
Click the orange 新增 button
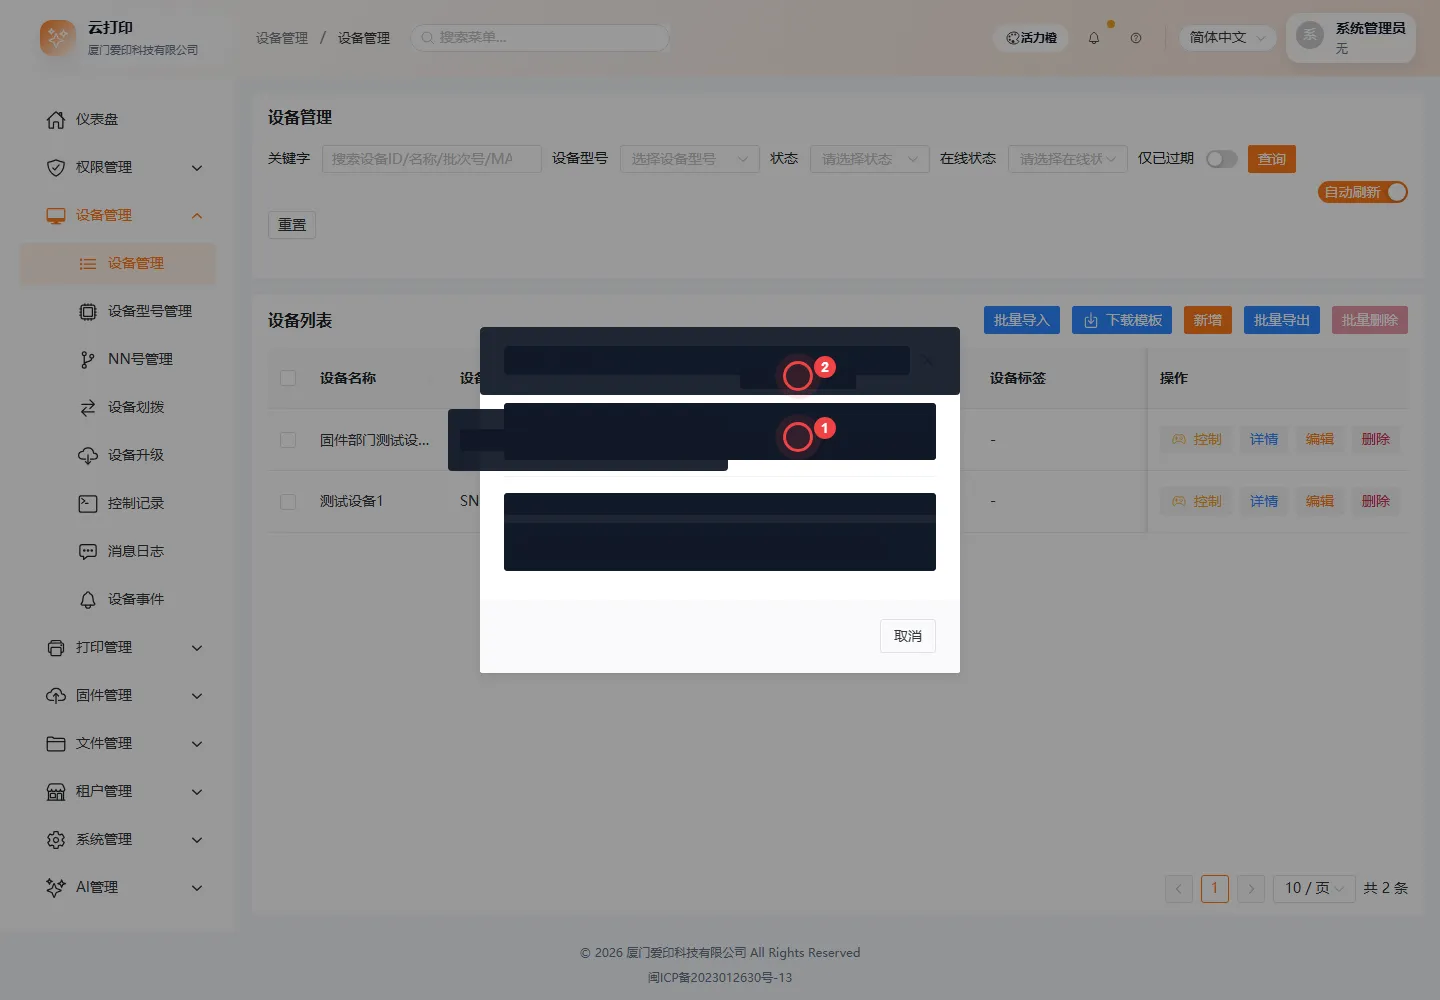[x=1208, y=320]
